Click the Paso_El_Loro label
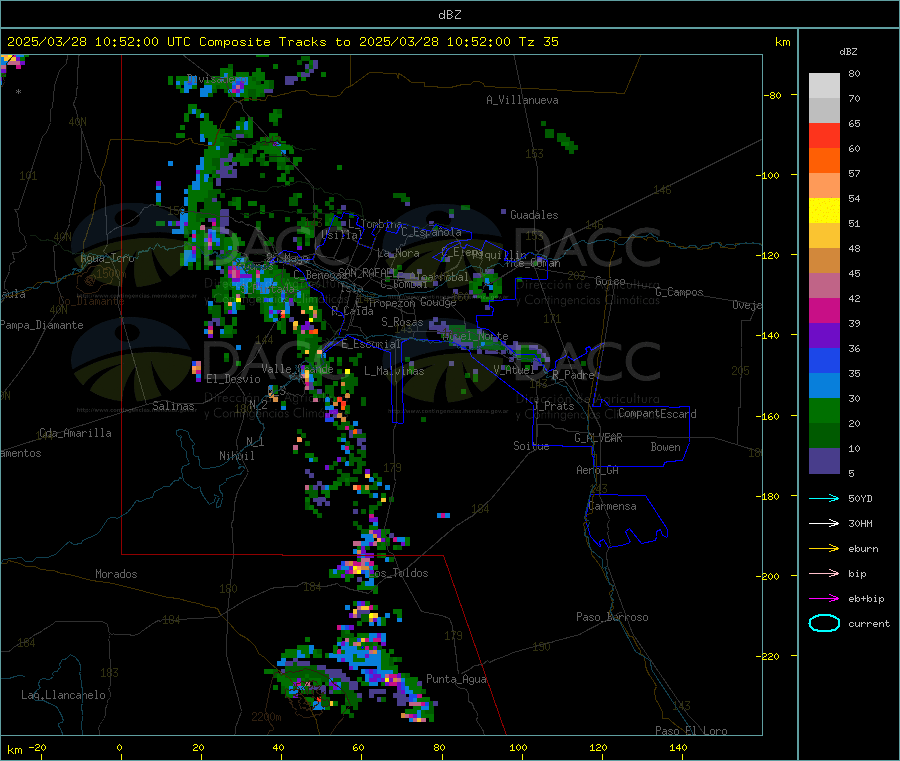Screen dimensions: 900x761 [x=691, y=731]
